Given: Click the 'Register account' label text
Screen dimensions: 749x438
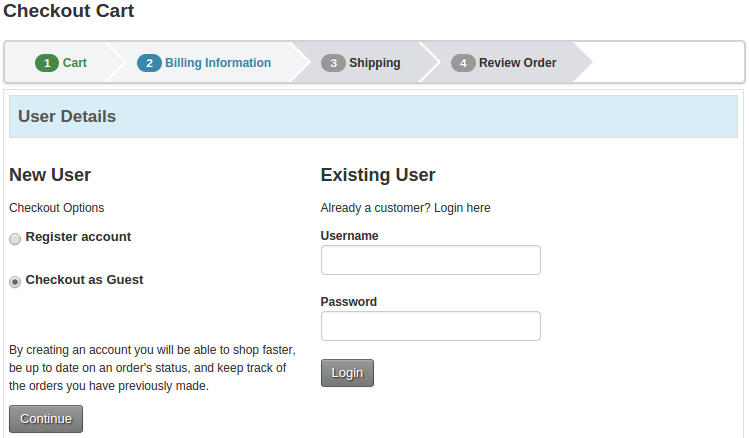Looking at the screenshot, I should (x=78, y=237).
